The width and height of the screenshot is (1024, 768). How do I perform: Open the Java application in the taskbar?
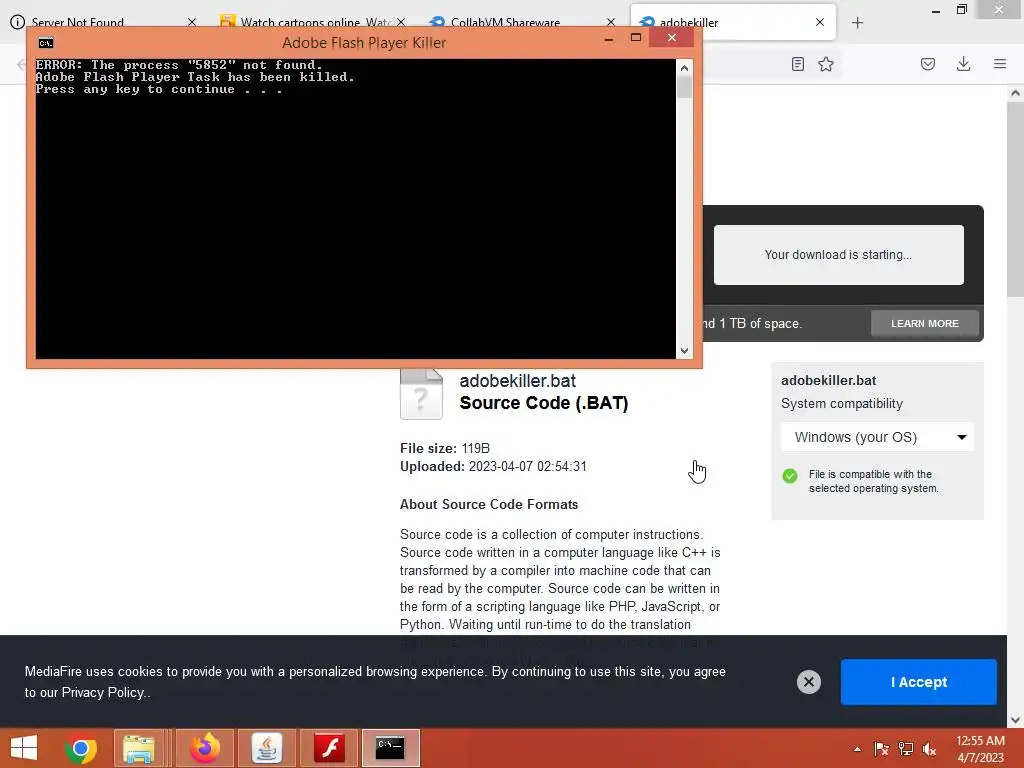[266, 748]
